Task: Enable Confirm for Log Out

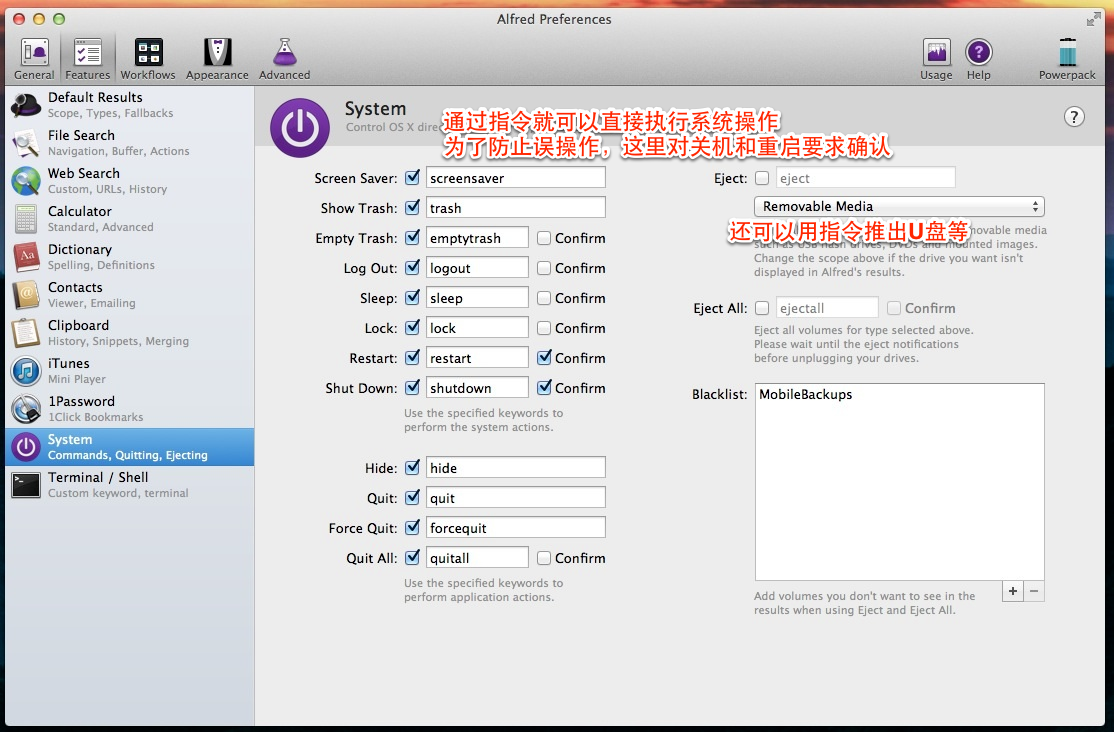Action: pos(544,268)
